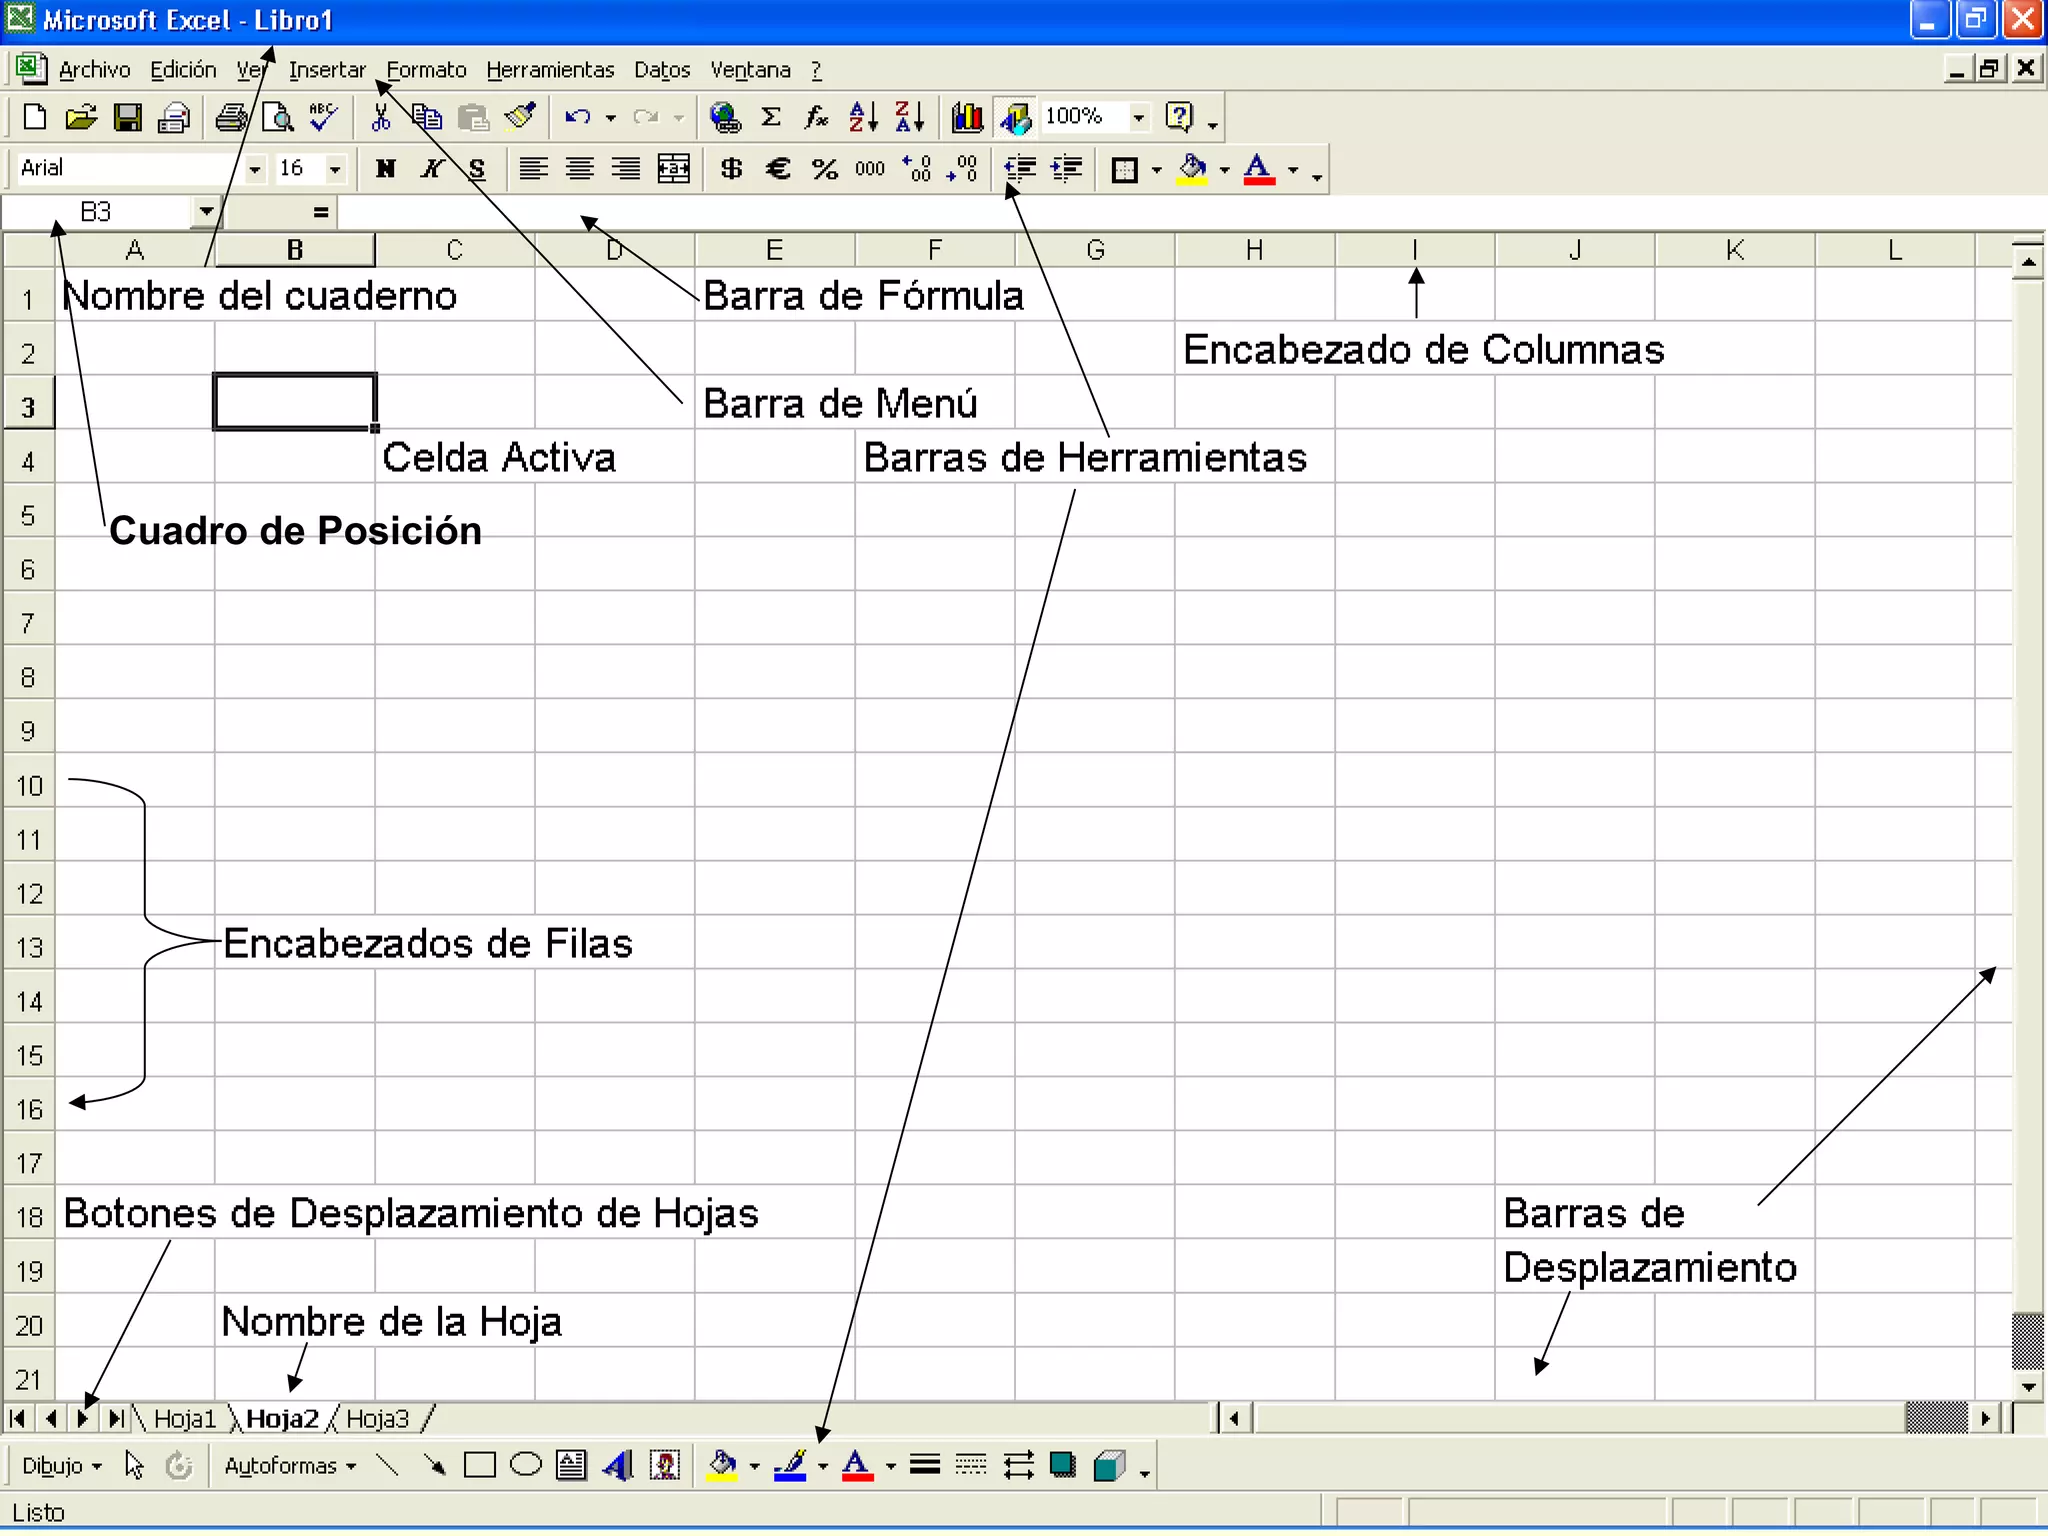Open the Dibujo drawing menu dropdown
2048x1536 pixels.
coord(62,1466)
